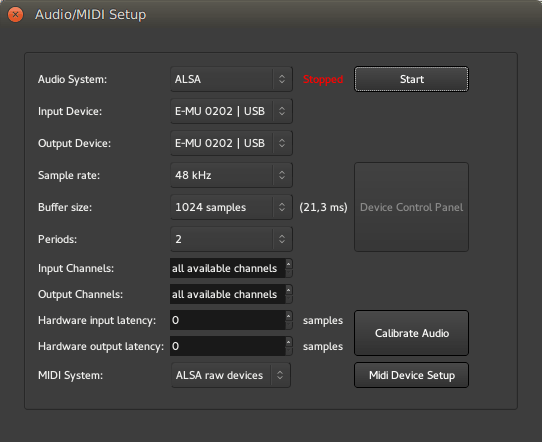542x442 pixels.
Task: Click into the Hardware output latency field
Action: click(227, 346)
